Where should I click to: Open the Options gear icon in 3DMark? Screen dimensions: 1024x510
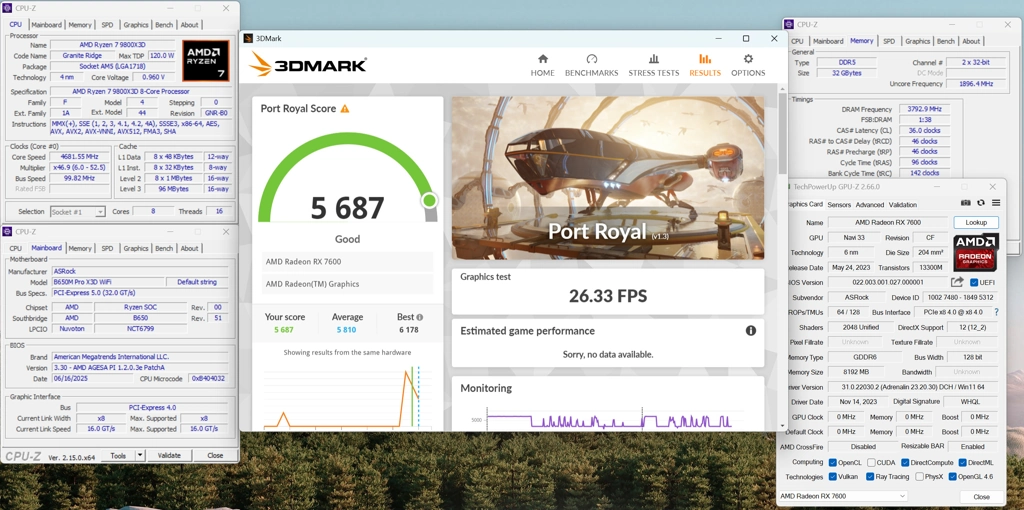coord(748,59)
